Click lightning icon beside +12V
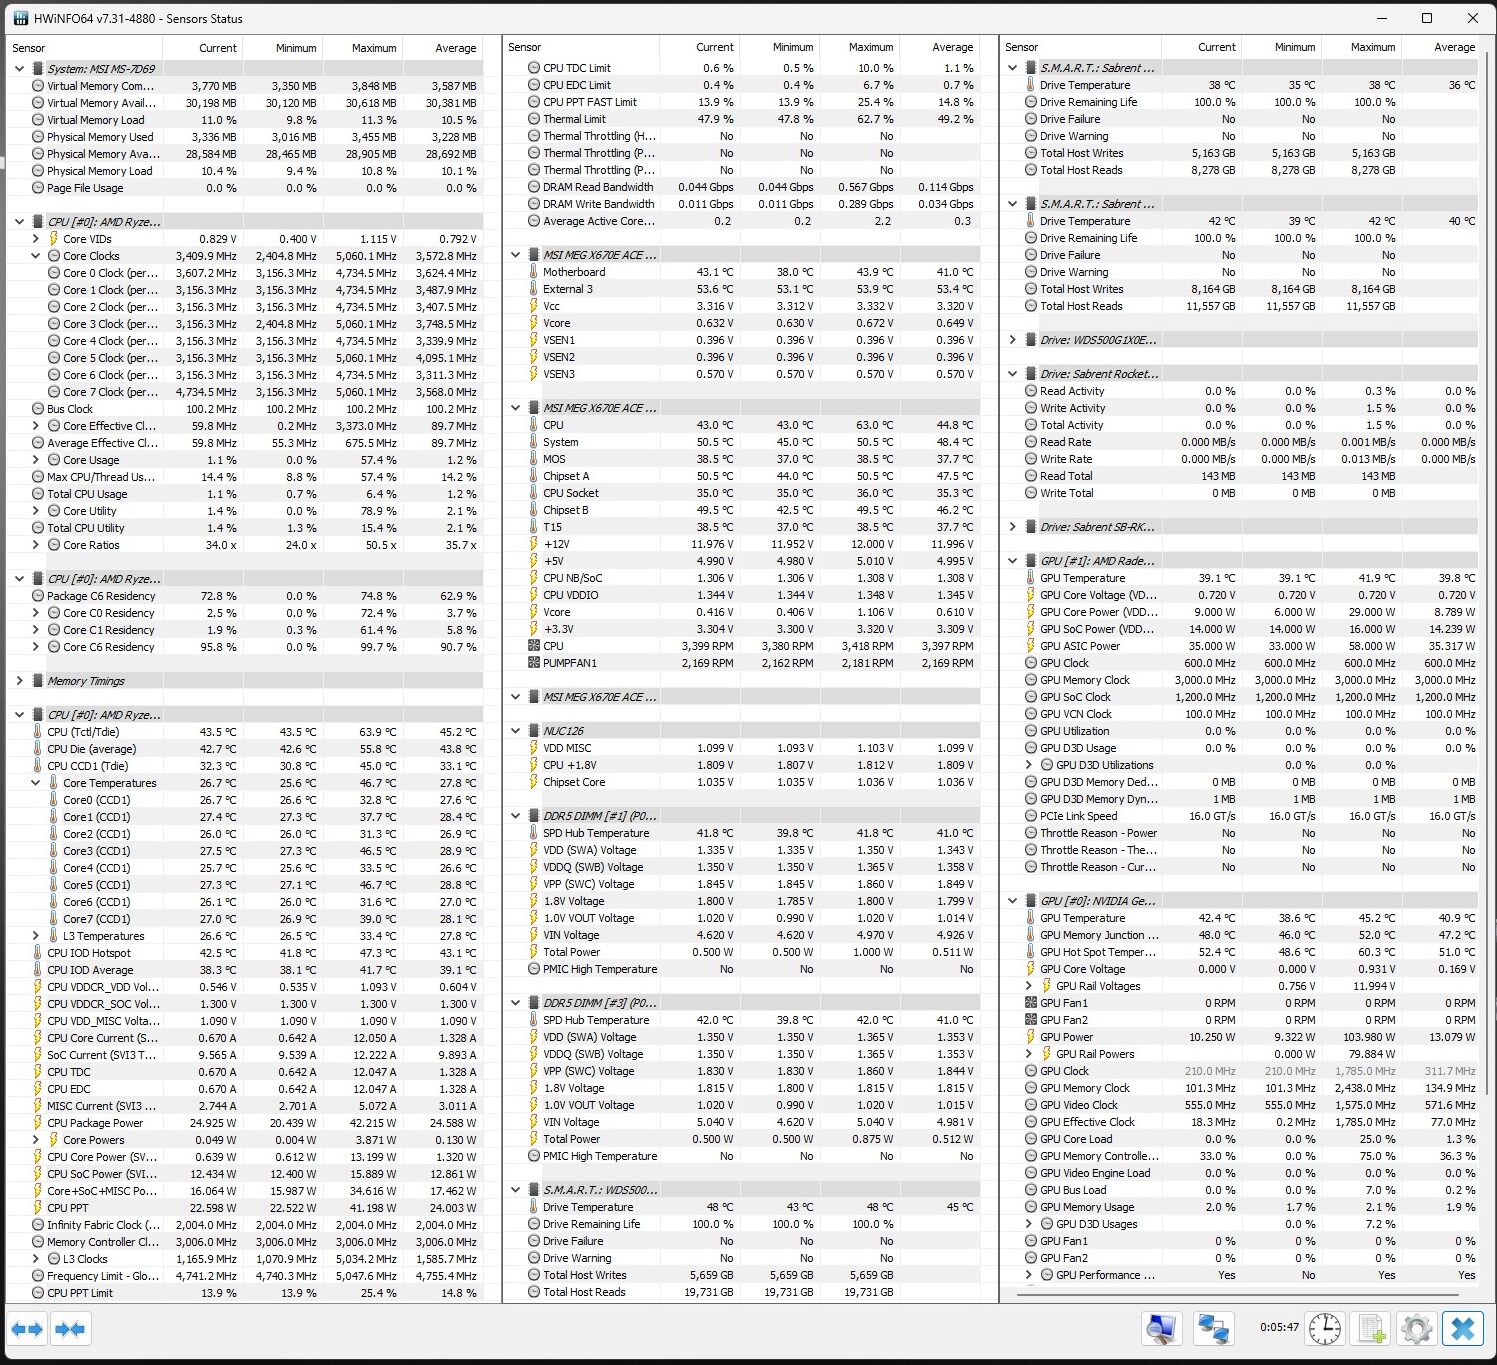This screenshot has width=1497, height=1365. (533, 544)
